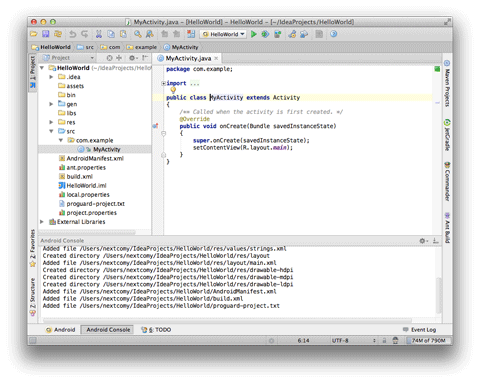Open the Structure side tab
This screenshot has height=383, width=480.
33,297
